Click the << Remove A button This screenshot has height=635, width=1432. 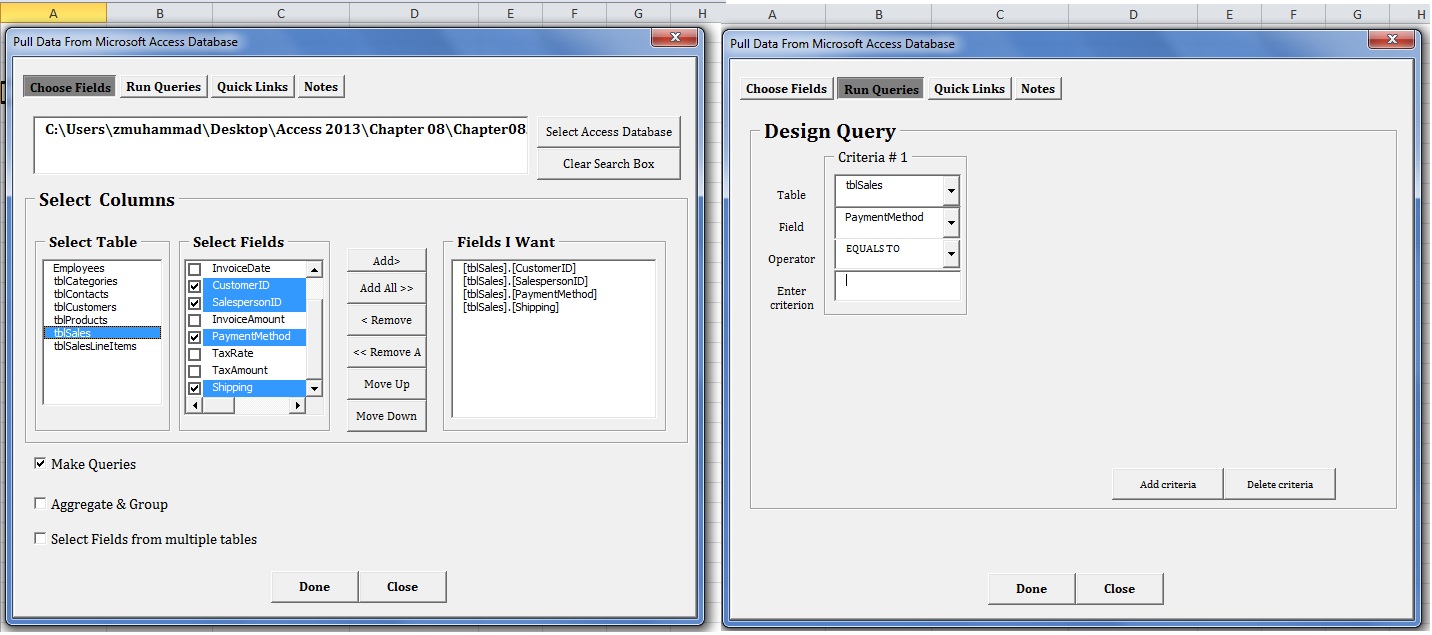coord(387,352)
